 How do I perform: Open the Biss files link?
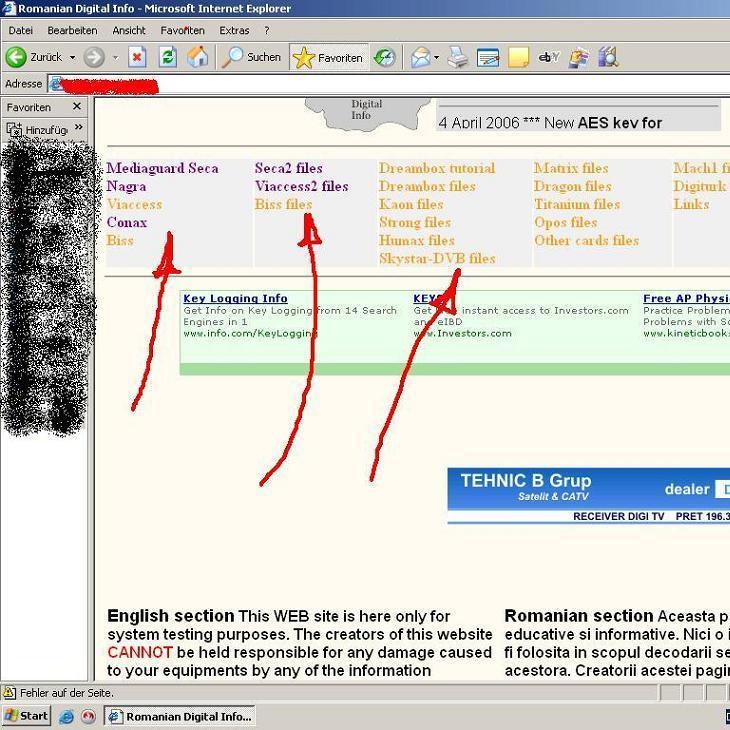pos(284,204)
